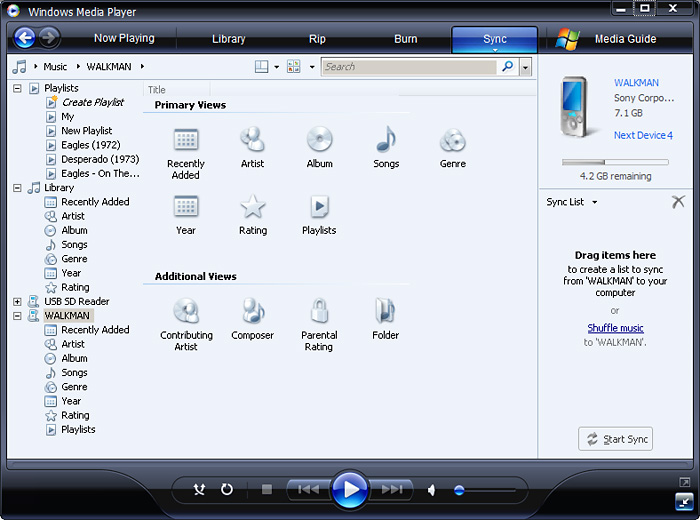Open the Sync tab
The width and height of the screenshot is (700, 520).
point(495,39)
